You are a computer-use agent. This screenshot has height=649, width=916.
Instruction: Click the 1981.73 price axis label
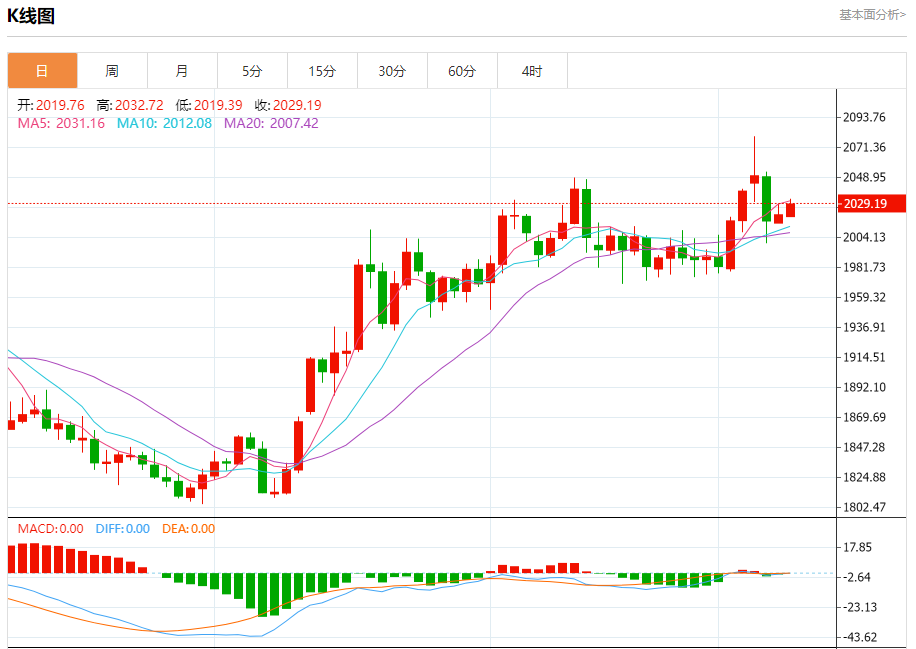coord(864,267)
